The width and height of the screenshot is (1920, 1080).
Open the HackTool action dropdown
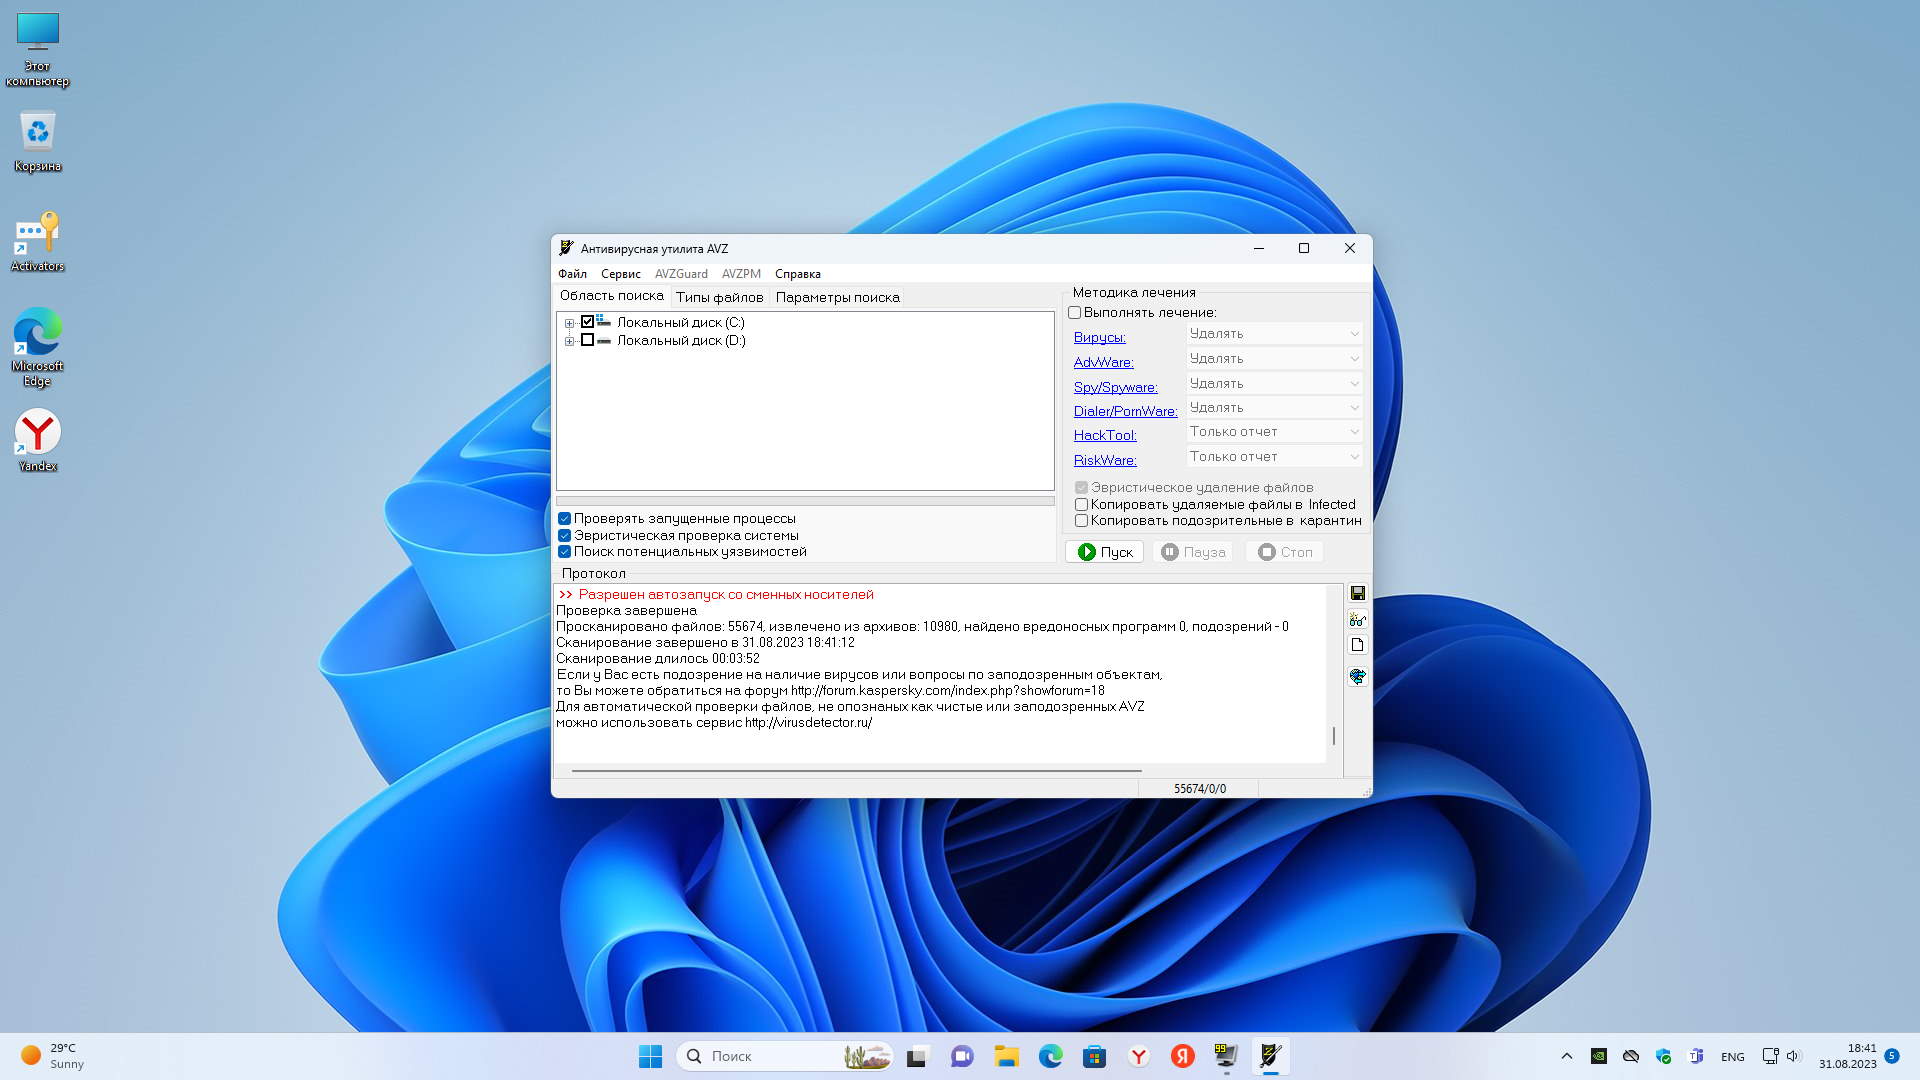1274,432
